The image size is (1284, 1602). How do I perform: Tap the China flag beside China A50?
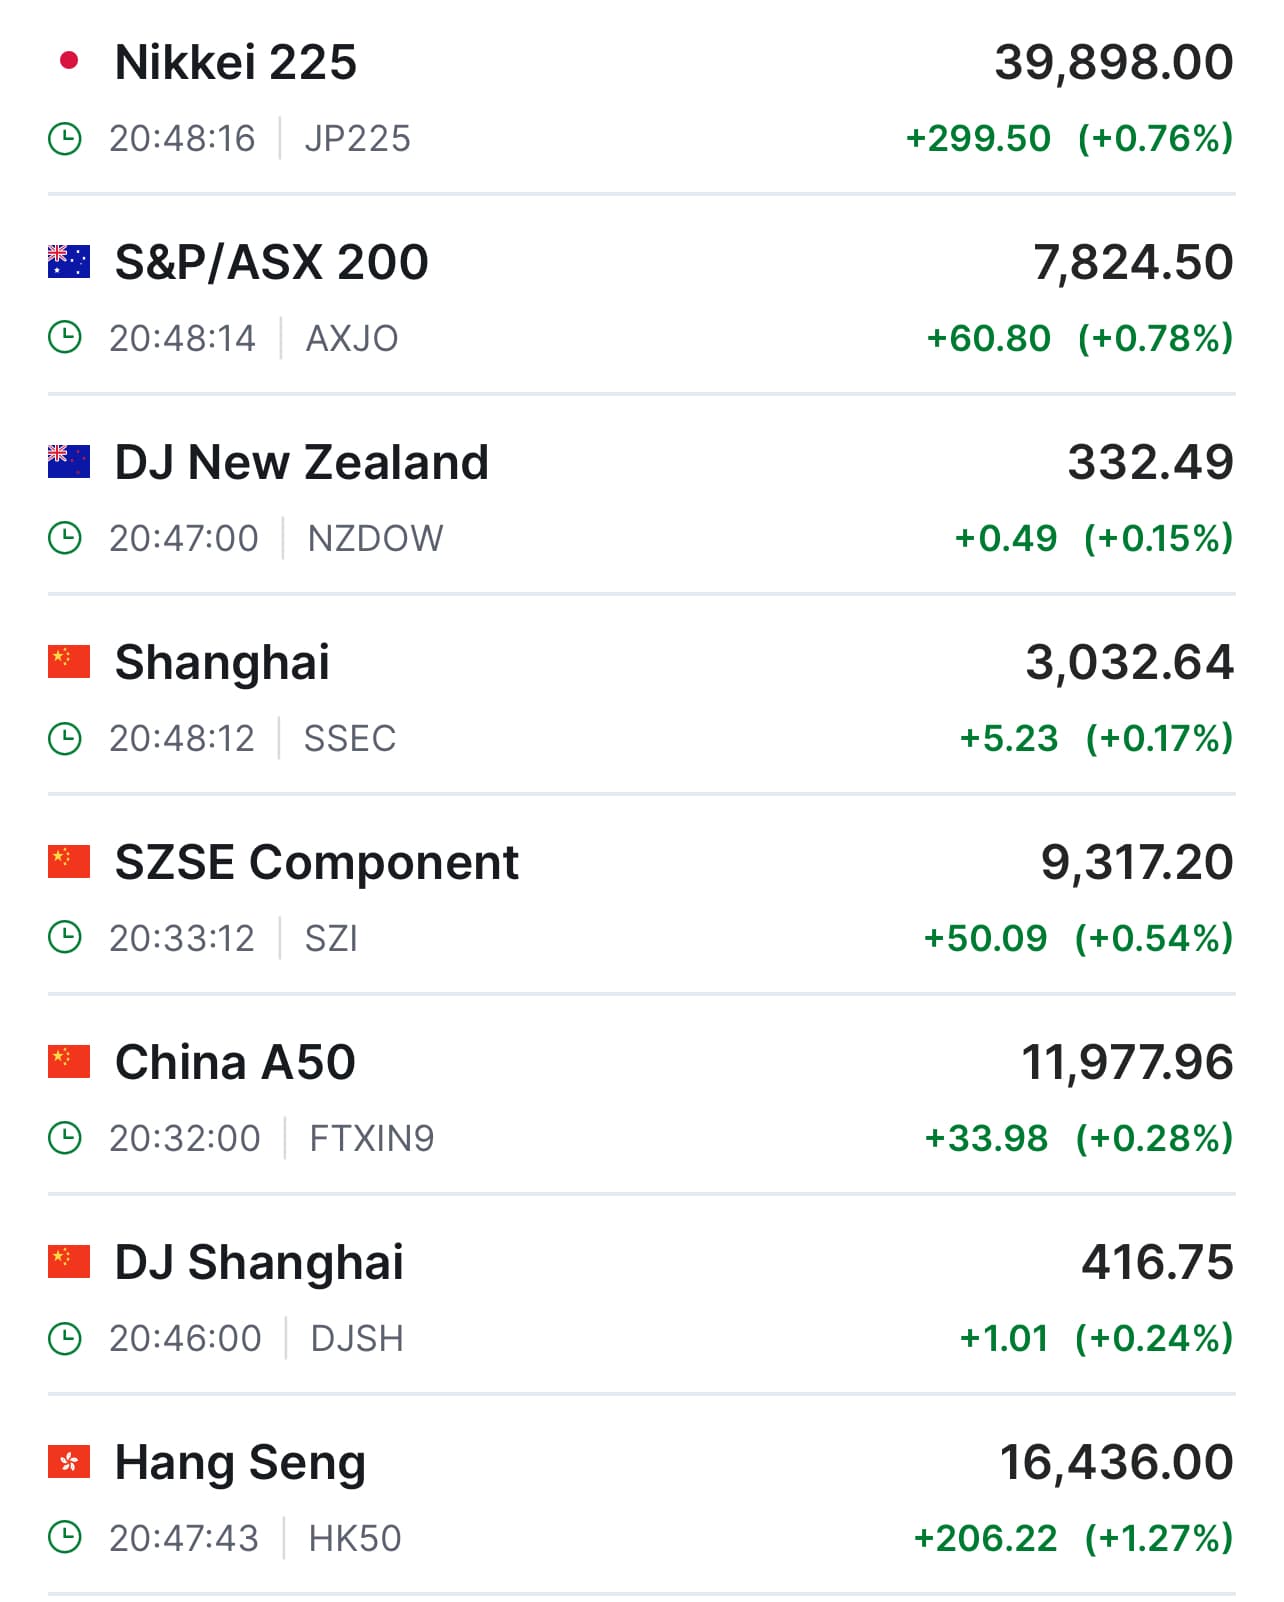pos(69,1061)
